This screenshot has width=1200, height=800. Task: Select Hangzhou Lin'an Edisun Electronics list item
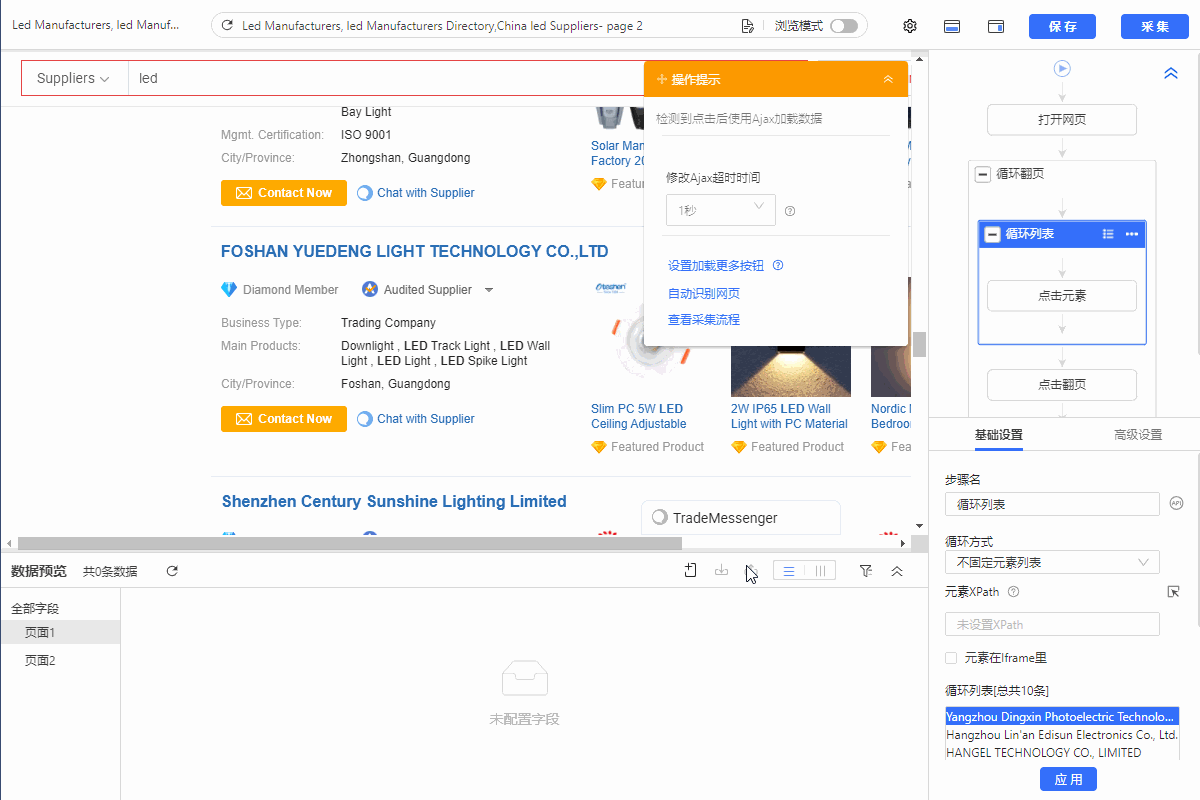click(x=1062, y=735)
